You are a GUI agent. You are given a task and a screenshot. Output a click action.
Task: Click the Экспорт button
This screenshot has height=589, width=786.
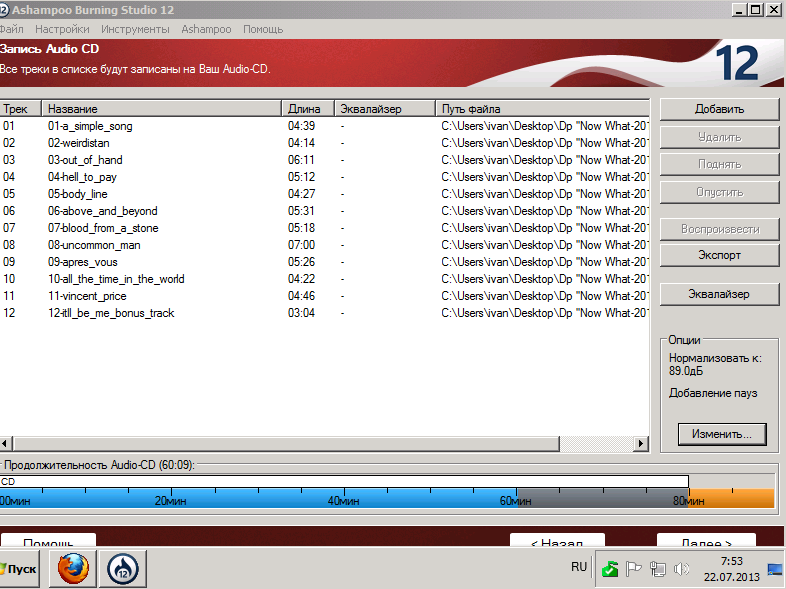(x=719, y=255)
